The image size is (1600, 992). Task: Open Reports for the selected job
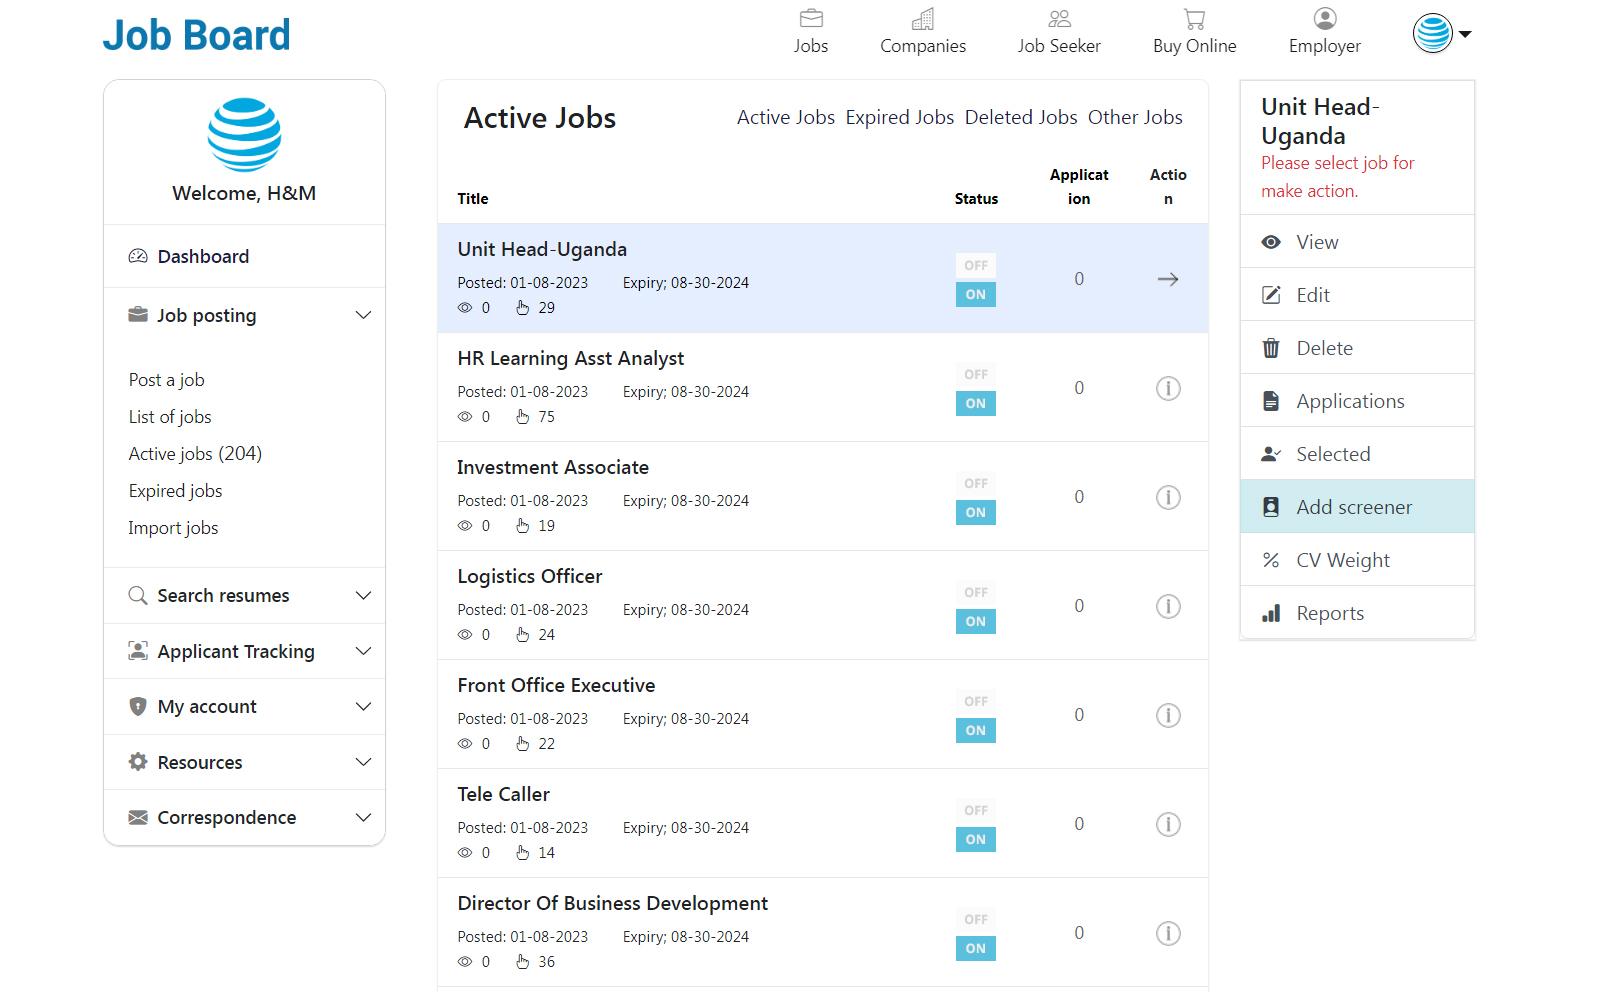[x=1329, y=612]
